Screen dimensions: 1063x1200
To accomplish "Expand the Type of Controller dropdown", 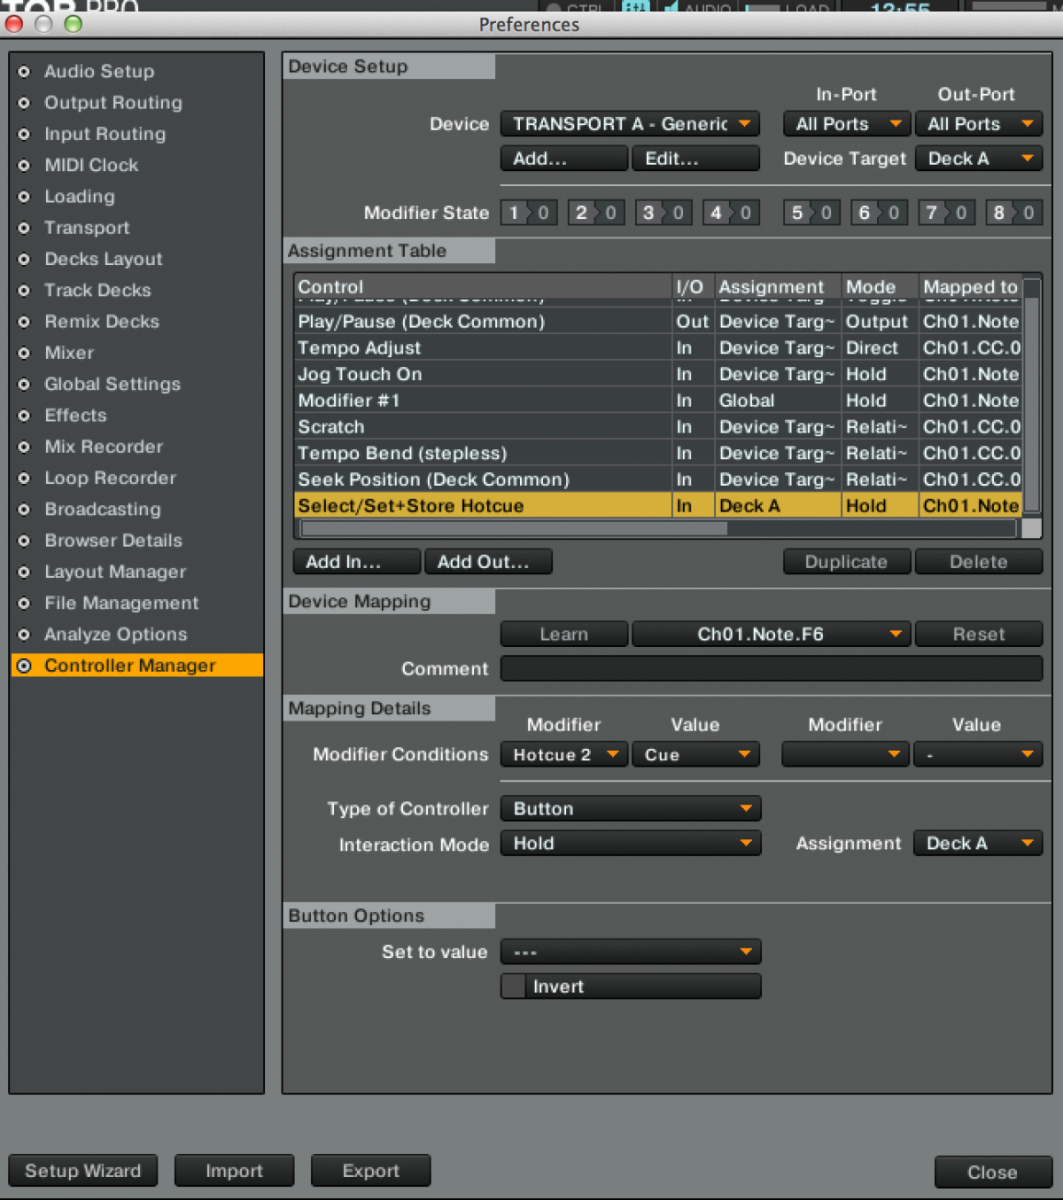I will click(630, 809).
